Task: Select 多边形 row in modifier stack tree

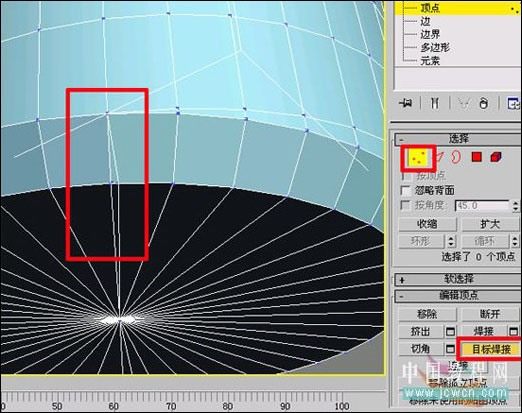Action: (x=435, y=48)
